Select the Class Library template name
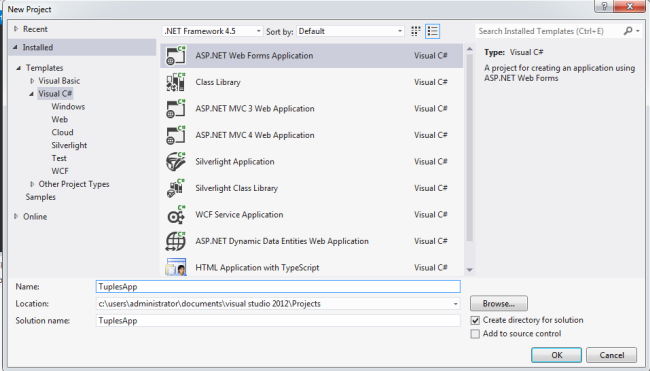 (x=218, y=82)
